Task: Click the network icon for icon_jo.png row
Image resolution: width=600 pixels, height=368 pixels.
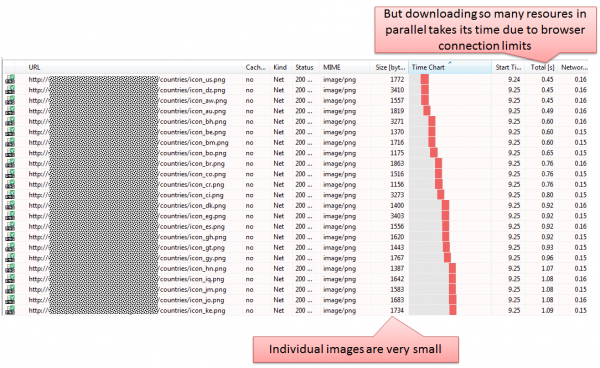Action: click(x=10, y=300)
